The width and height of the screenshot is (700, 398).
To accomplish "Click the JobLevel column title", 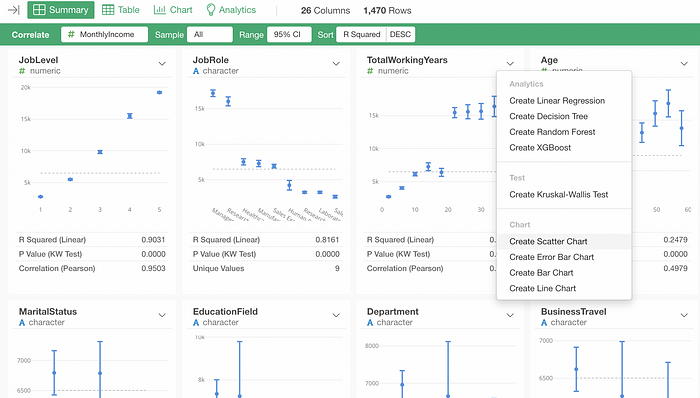I will (38, 60).
